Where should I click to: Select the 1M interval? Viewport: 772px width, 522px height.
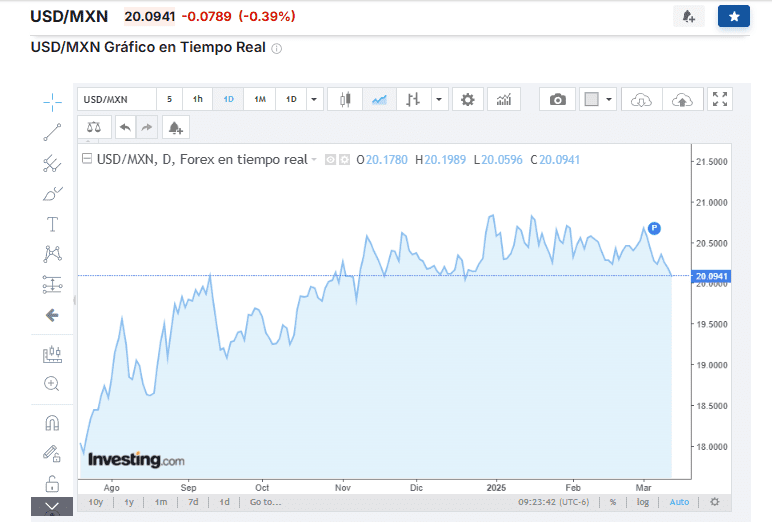(x=260, y=99)
